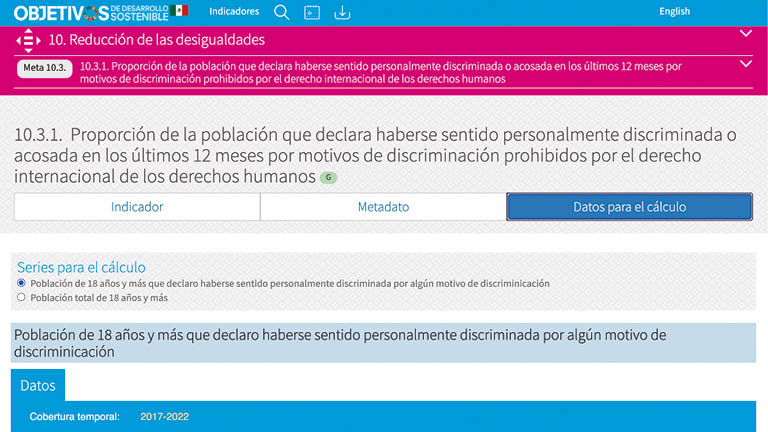768x432 pixels.
Task: Click the Meta 10.3. label button
Action: pyautogui.click(x=44, y=68)
